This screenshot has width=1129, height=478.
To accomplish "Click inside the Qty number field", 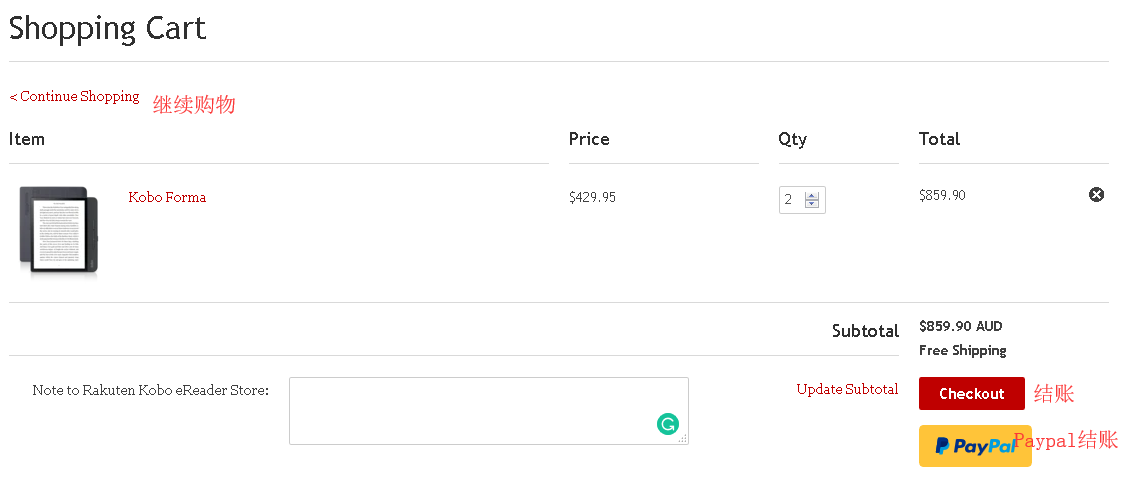I will [x=791, y=200].
